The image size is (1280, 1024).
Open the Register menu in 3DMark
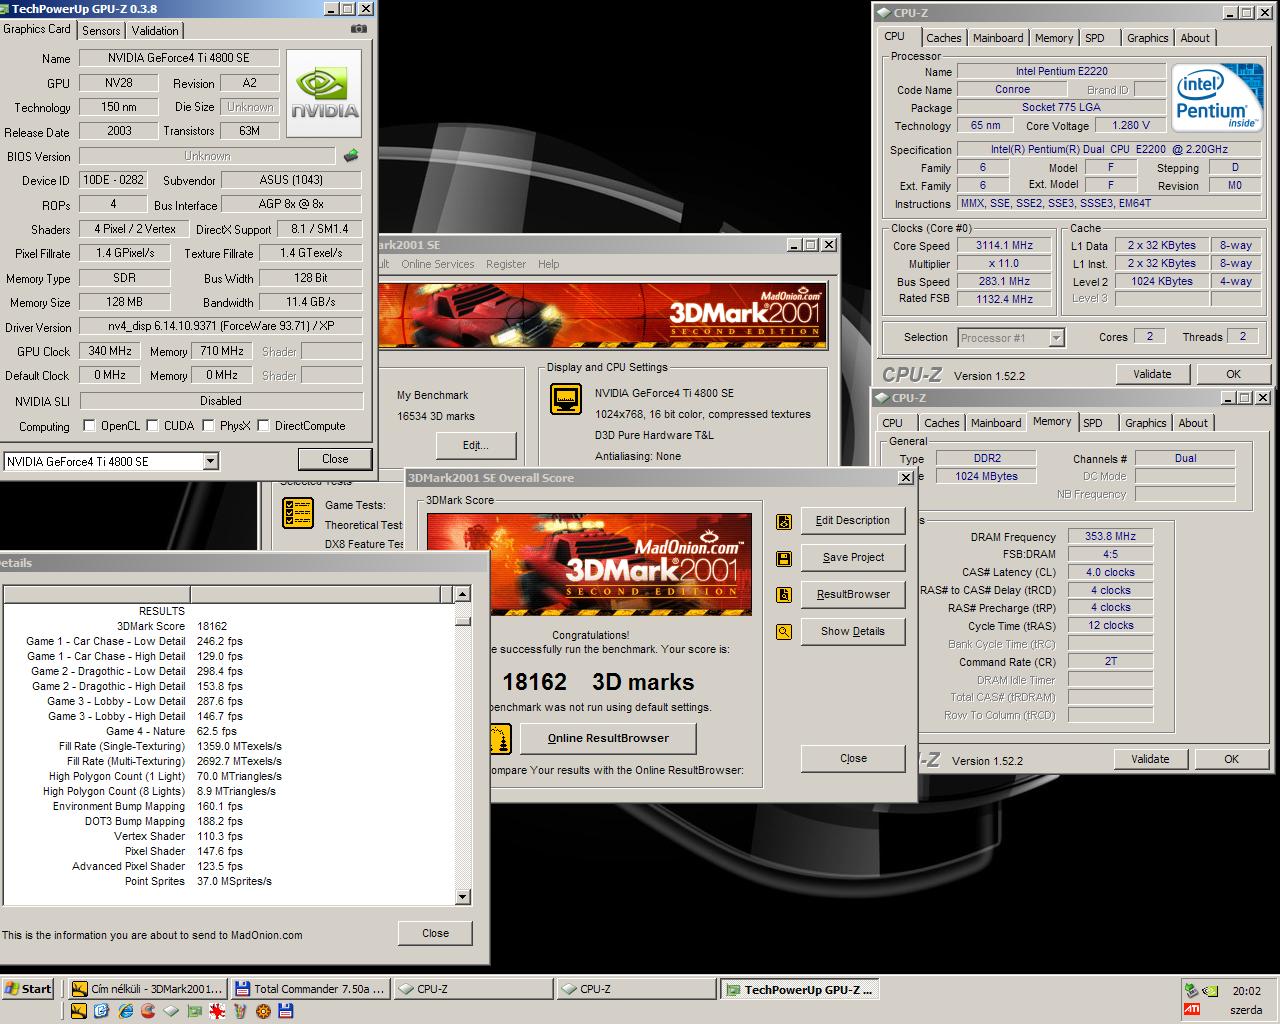pos(506,264)
